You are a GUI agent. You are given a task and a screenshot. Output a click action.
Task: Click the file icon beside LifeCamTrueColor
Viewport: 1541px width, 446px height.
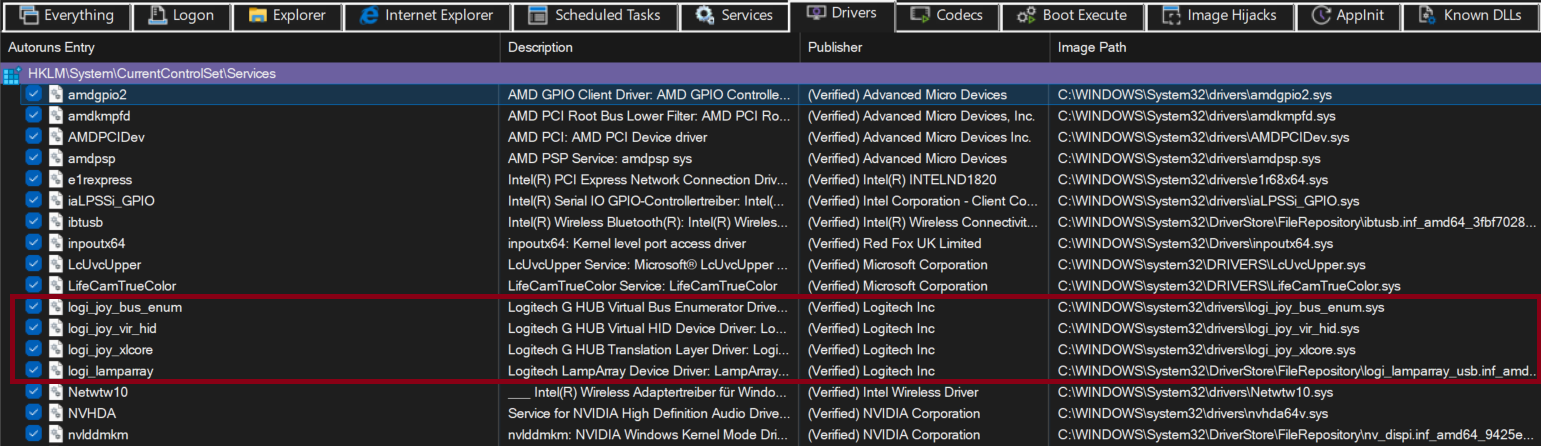tap(56, 286)
